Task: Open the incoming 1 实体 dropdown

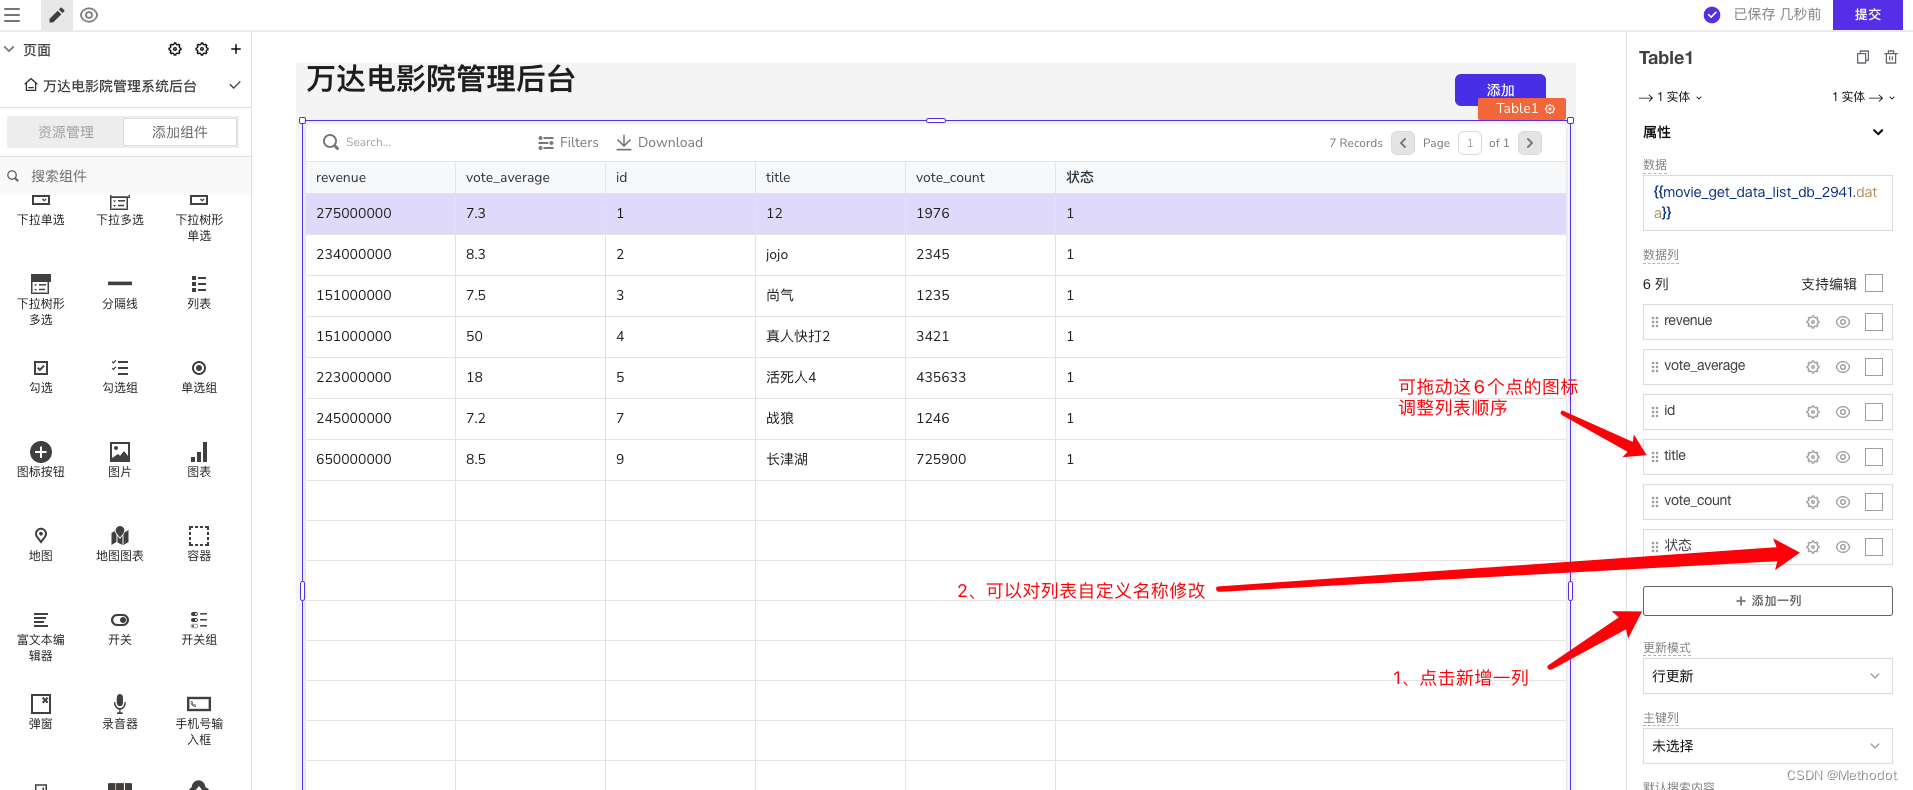Action: [x=1671, y=97]
